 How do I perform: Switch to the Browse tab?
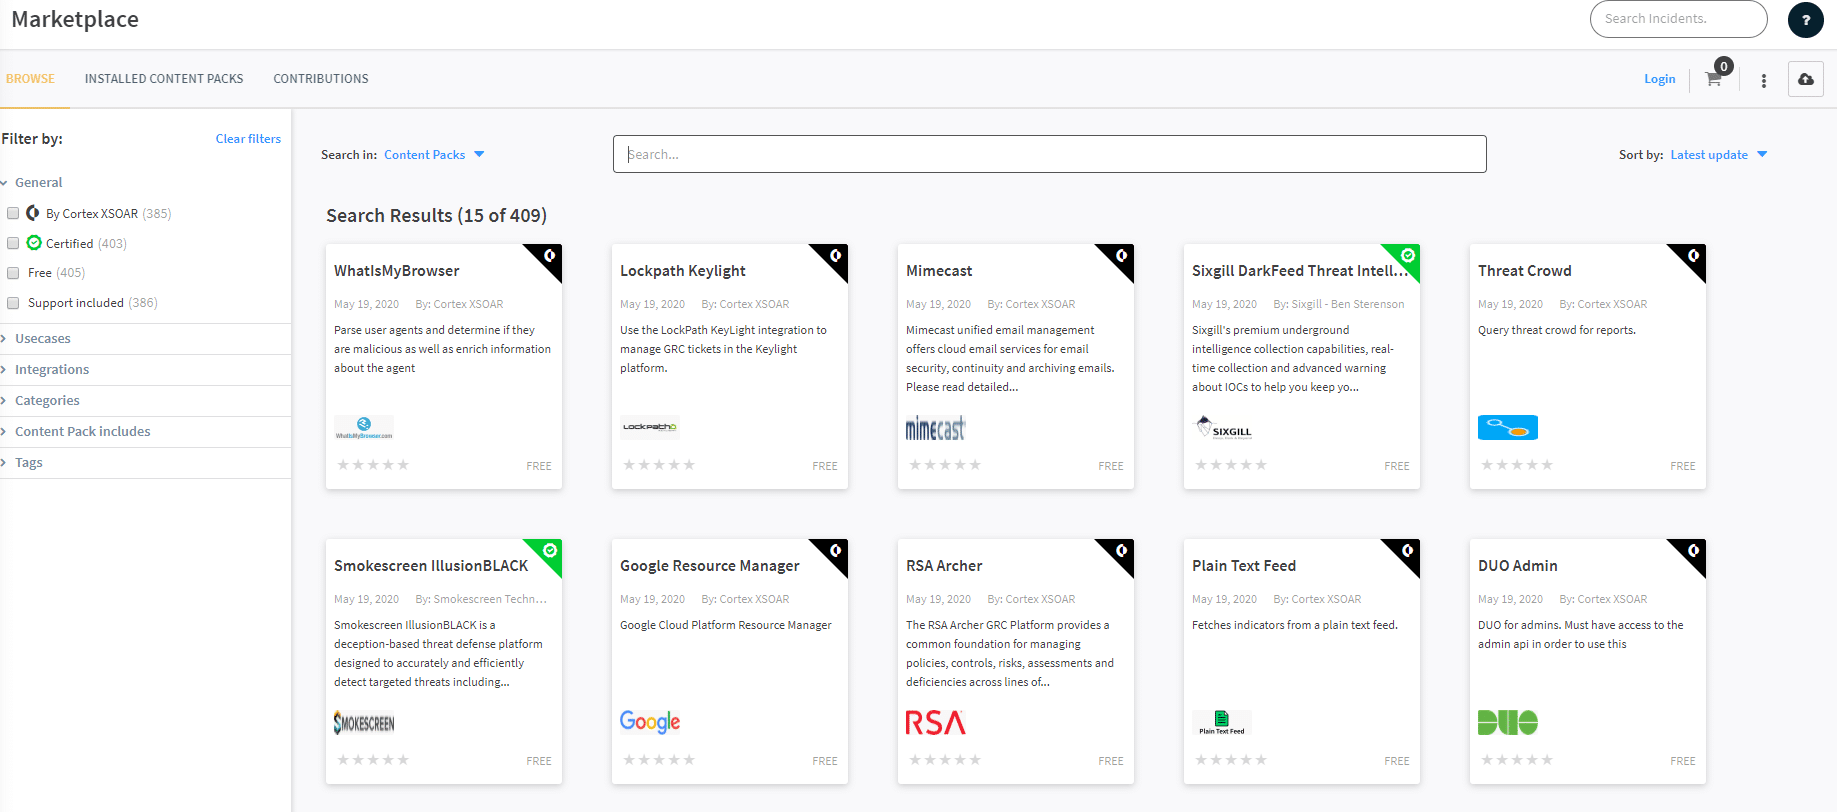[x=31, y=79]
